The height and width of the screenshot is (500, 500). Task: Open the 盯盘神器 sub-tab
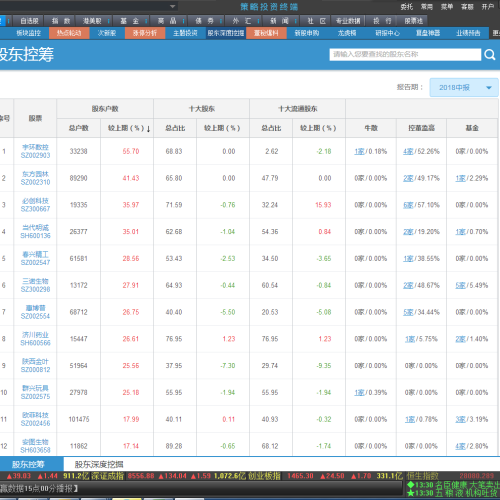pos(428,33)
